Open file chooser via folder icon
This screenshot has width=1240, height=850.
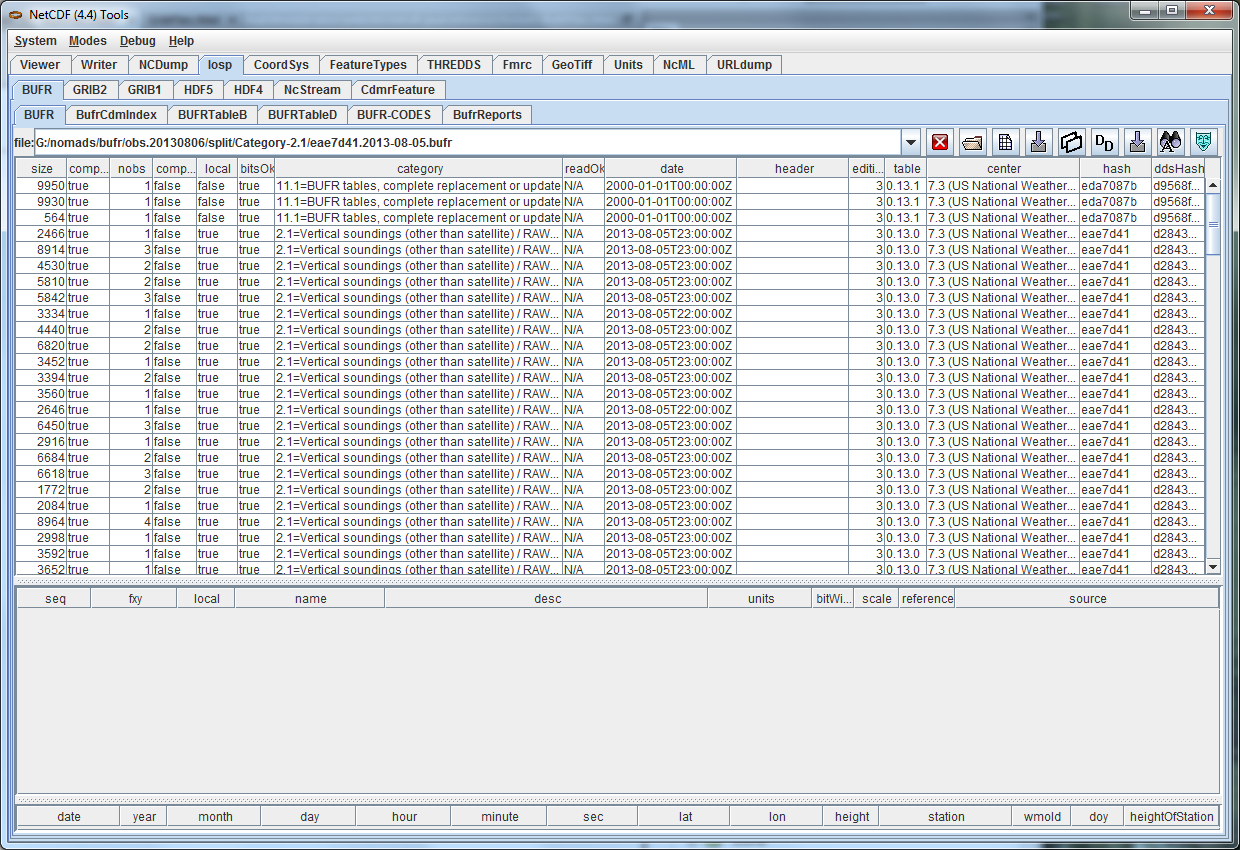[x=972, y=142]
